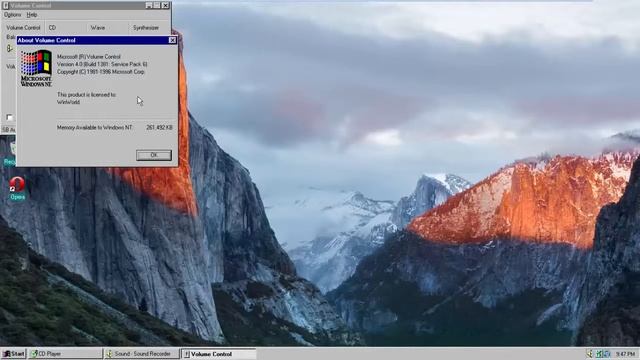640x360 pixels.
Task: Click the 'Version 4.0' build line
Action: point(102,64)
